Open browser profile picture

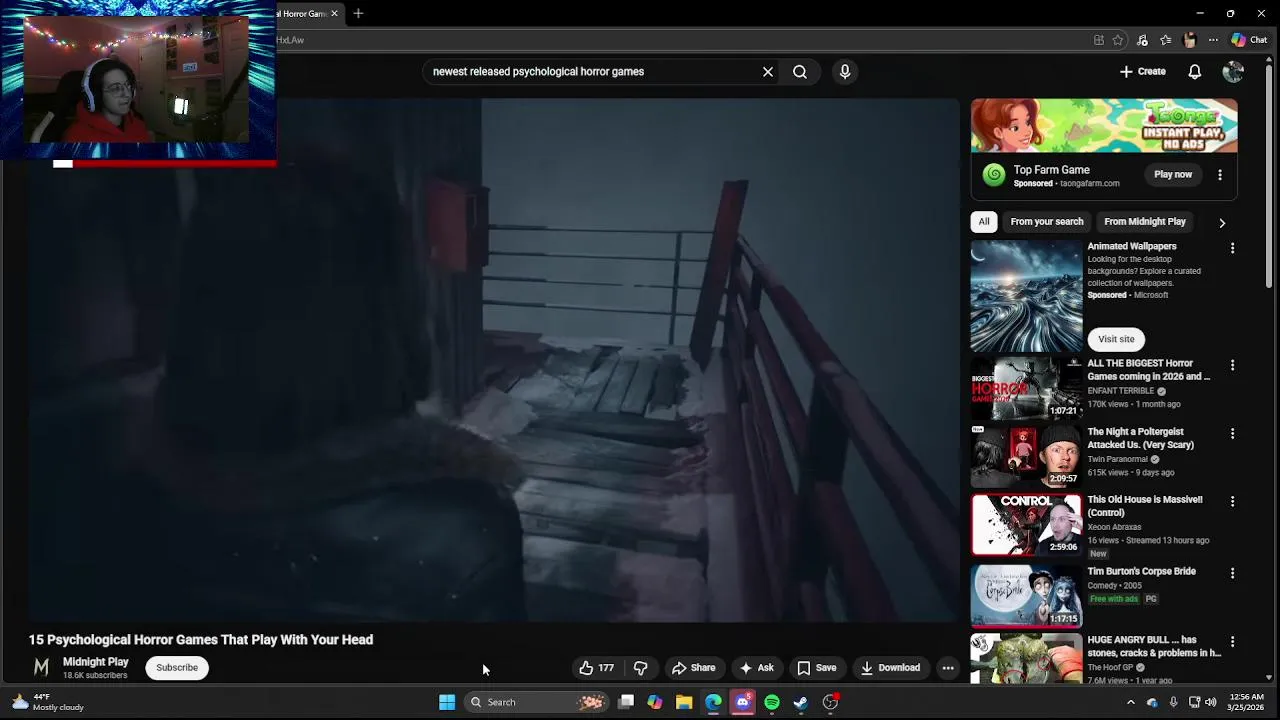click(x=1189, y=40)
